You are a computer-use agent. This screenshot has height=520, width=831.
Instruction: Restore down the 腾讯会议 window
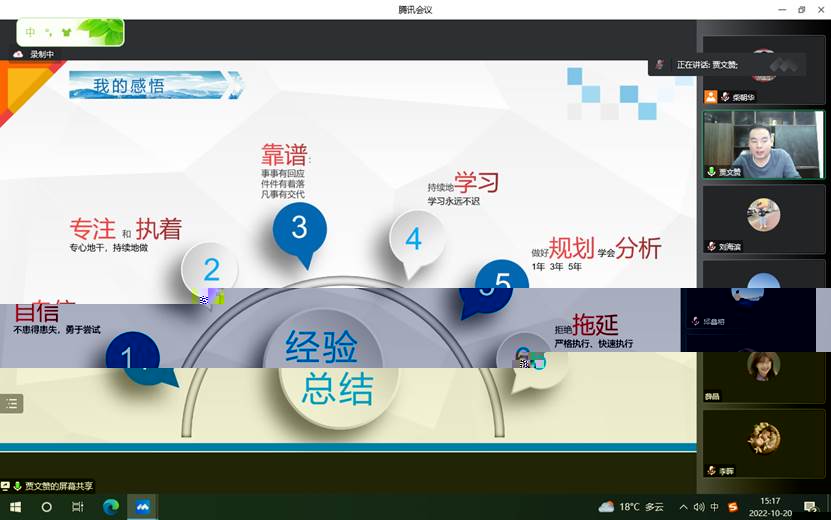click(x=802, y=10)
